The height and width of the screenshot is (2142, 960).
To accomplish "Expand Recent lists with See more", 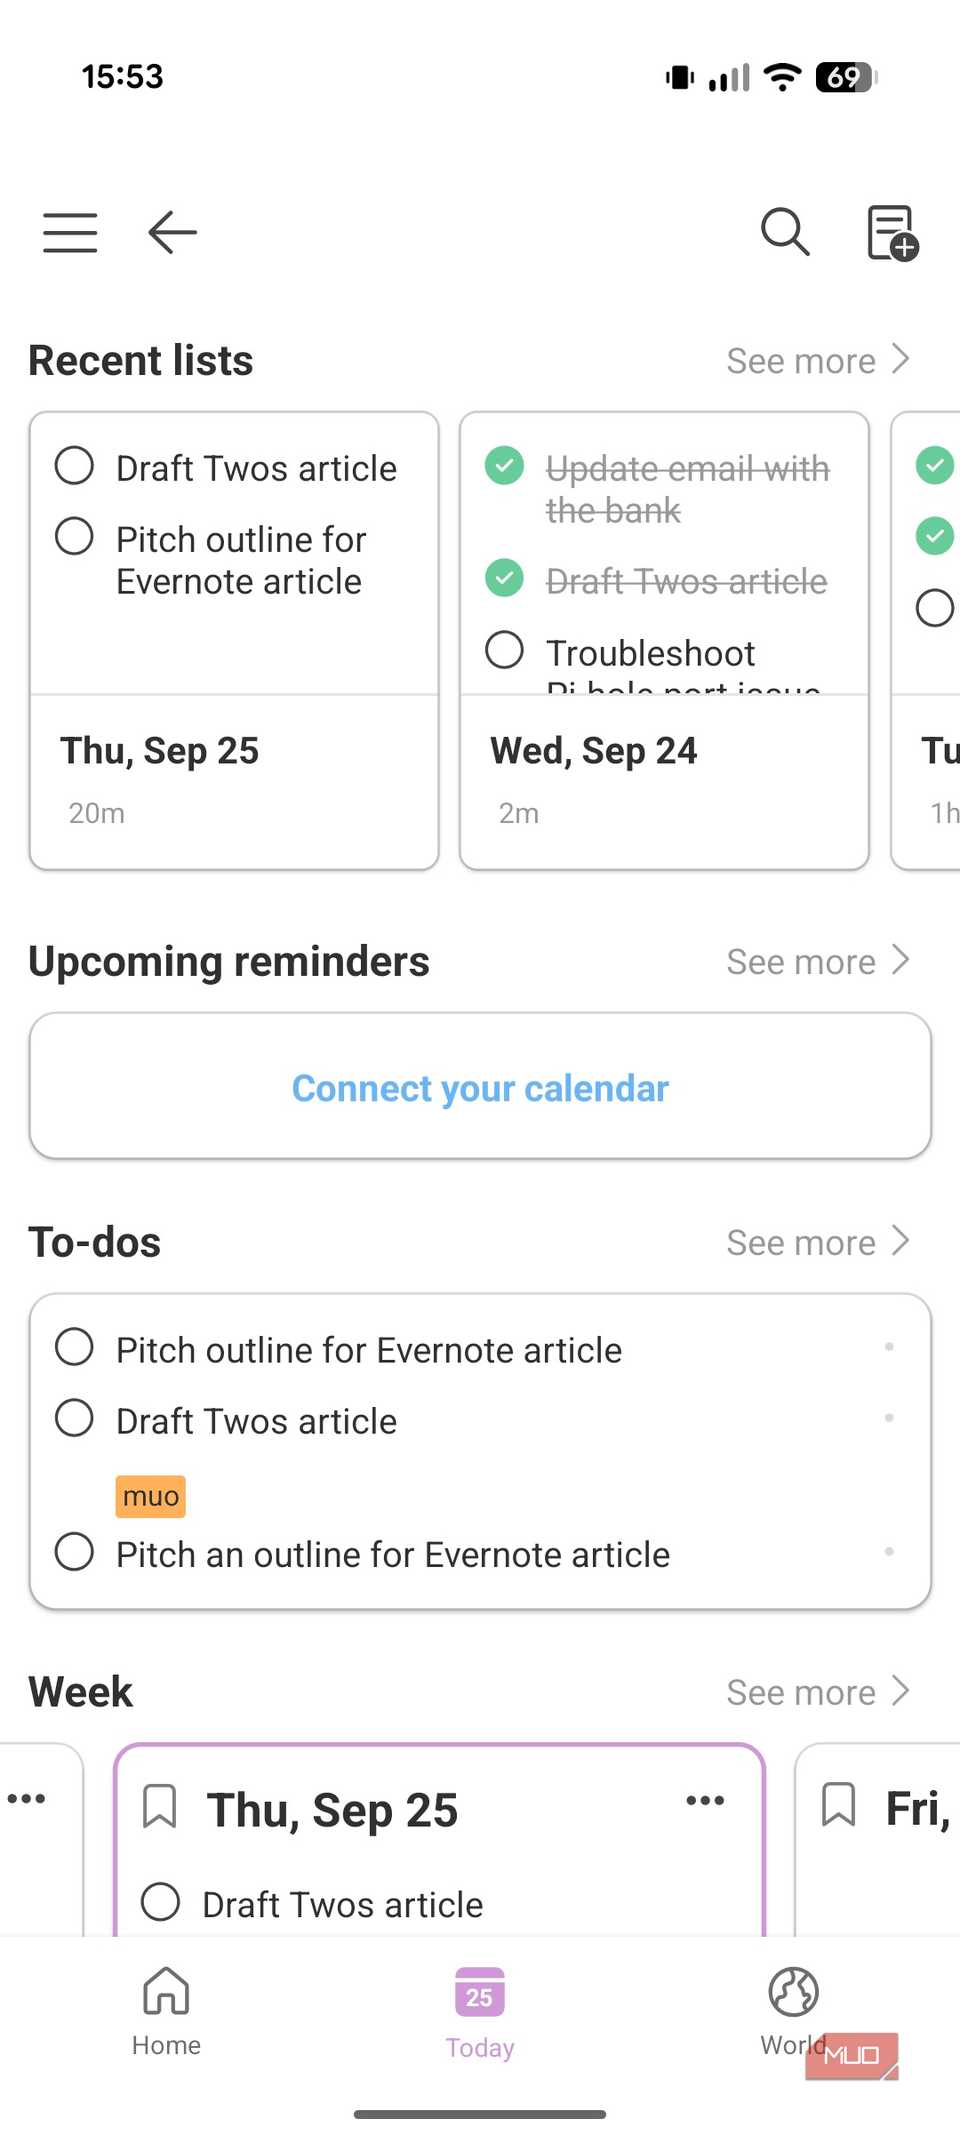I will pyautogui.click(x=817, y=361).
